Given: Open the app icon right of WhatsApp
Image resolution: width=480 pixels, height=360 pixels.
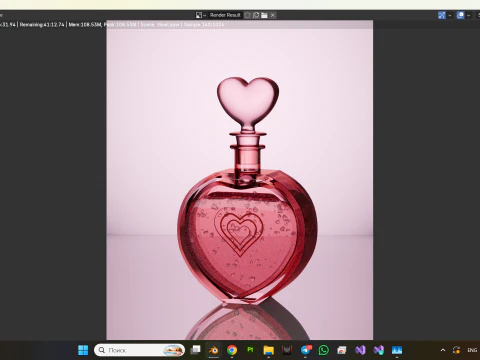Looking at the screenshot, I should 342,350.
